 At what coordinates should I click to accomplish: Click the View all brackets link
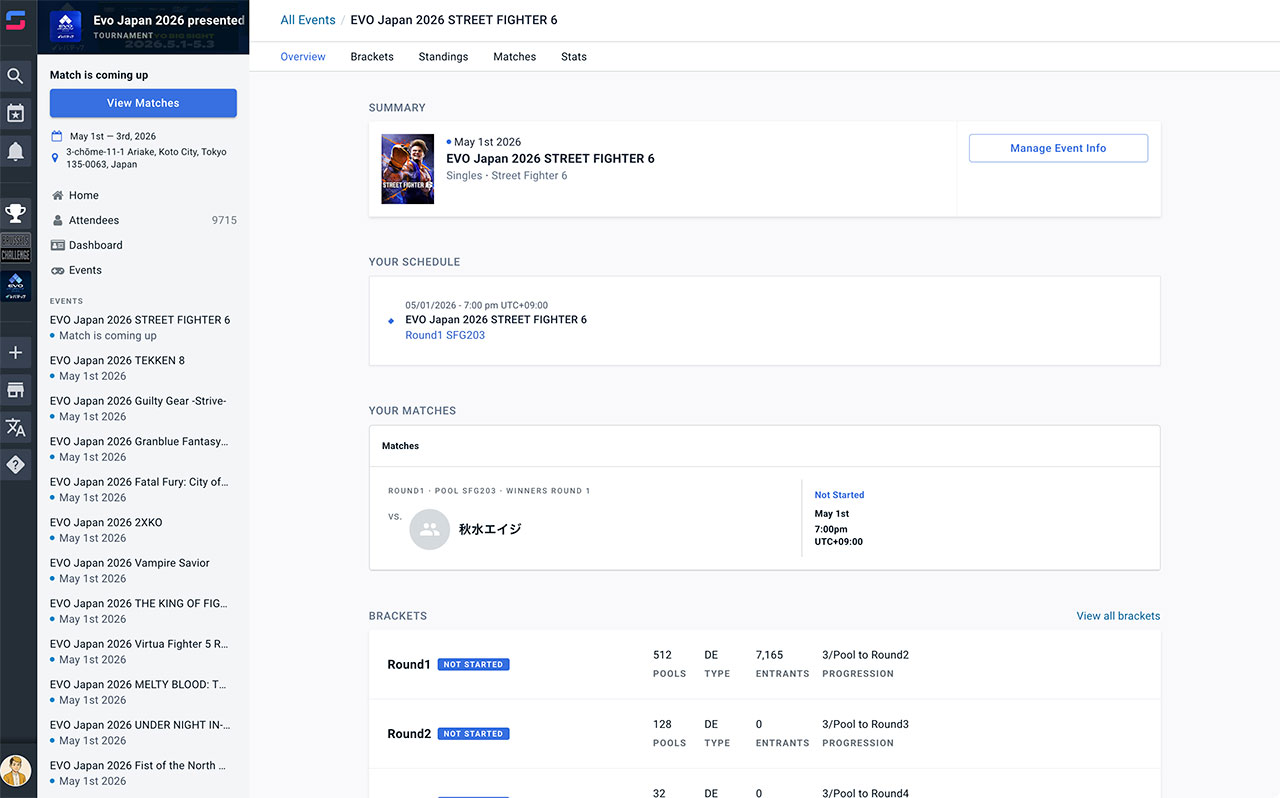[1118, 616]
